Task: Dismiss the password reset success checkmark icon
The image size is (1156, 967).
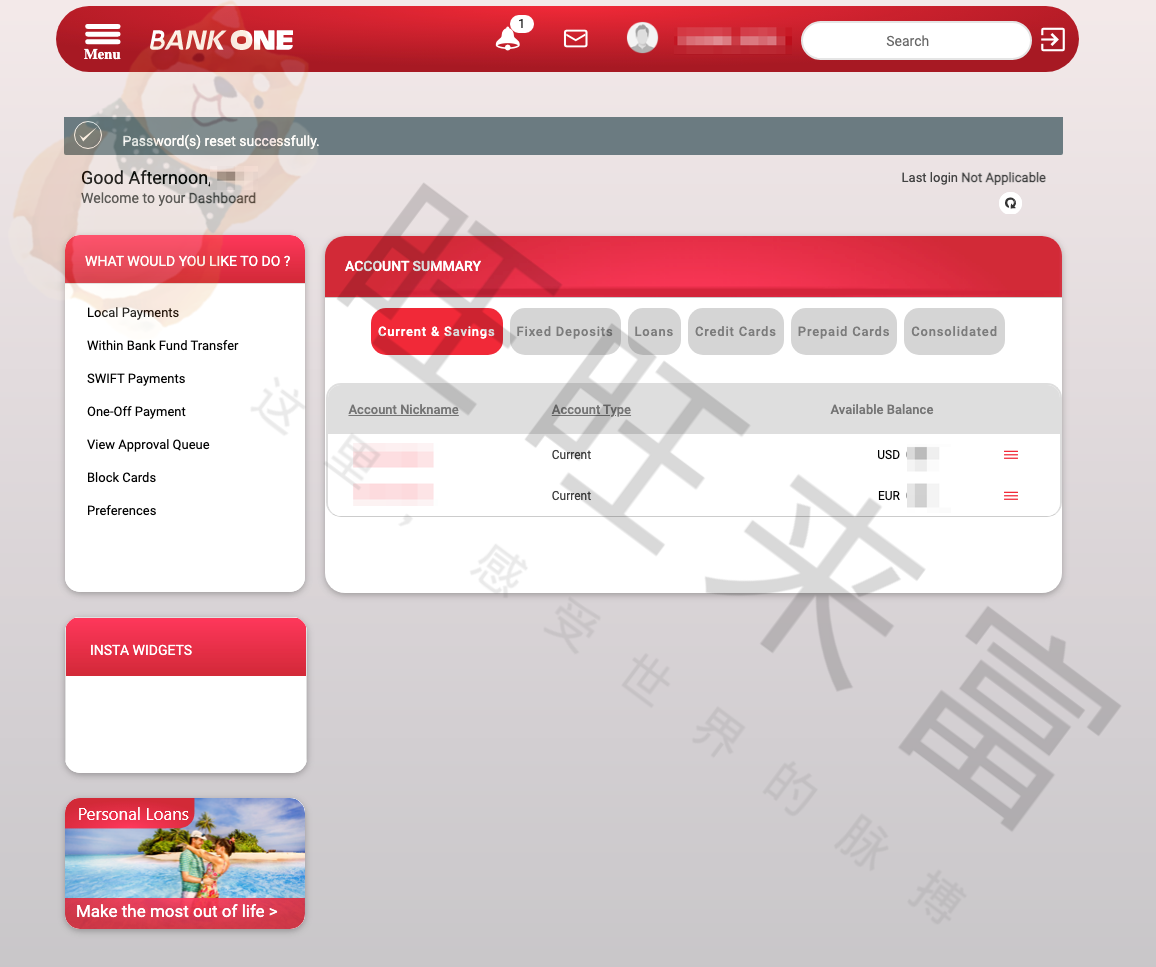Action: click(87, 135)
